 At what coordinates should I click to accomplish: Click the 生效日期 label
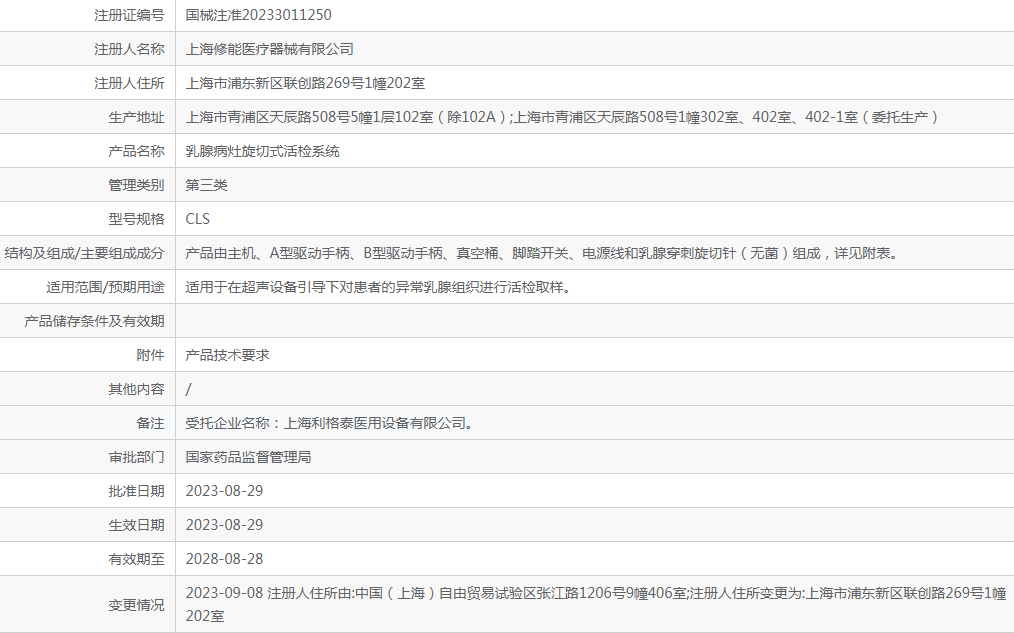pos(136,525)
